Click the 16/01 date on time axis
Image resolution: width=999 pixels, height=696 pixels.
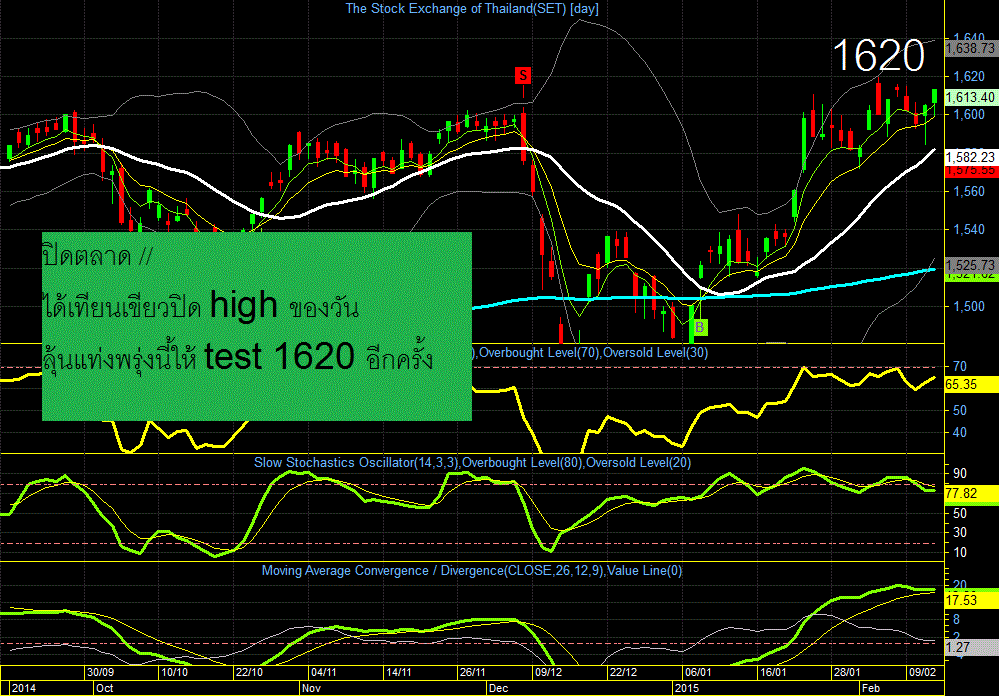click(x=773, y=672)
